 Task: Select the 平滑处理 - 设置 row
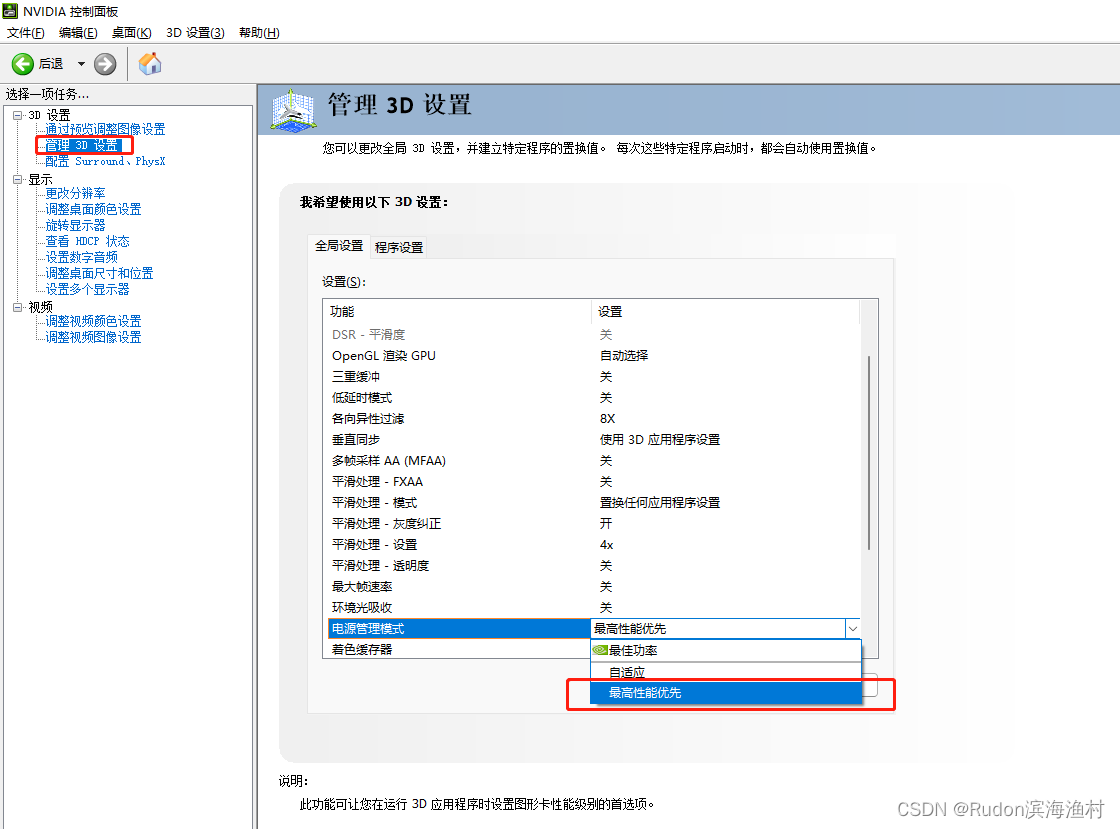tap(594, 545)
